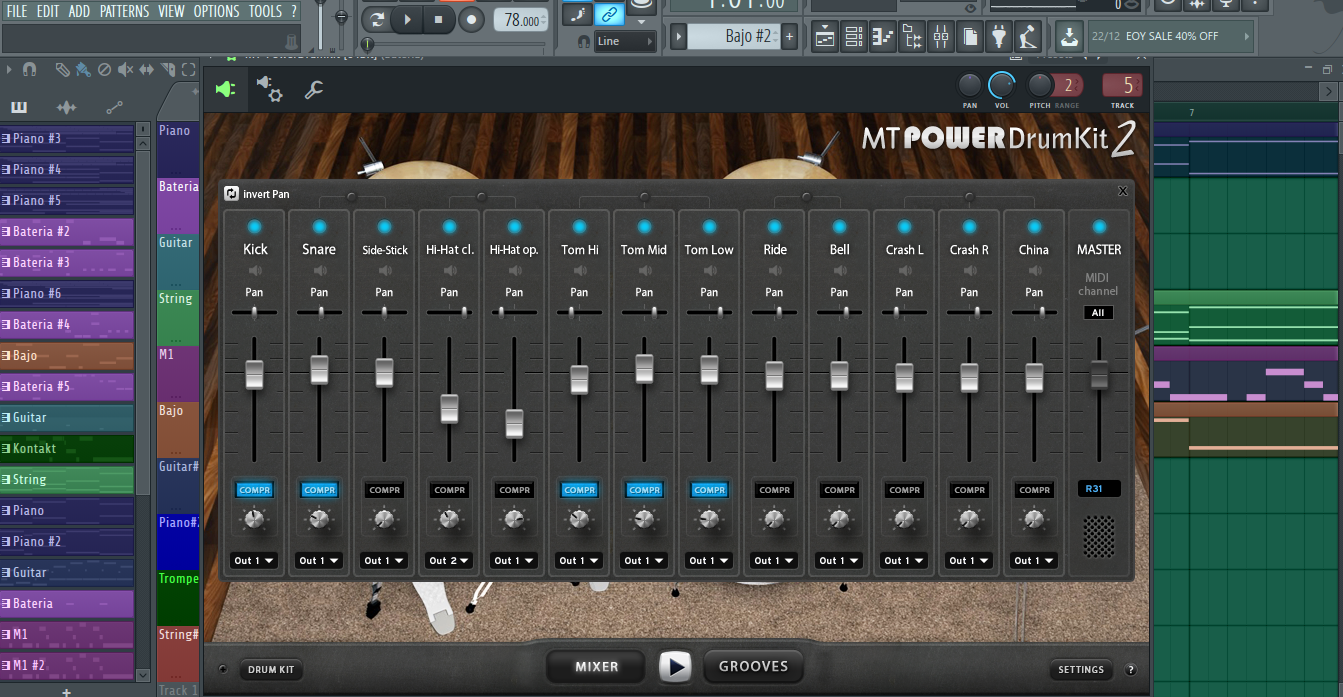Click the DRUM KIT button
The width and height of the screenshot is (1343, 697).
coord(271,670)
